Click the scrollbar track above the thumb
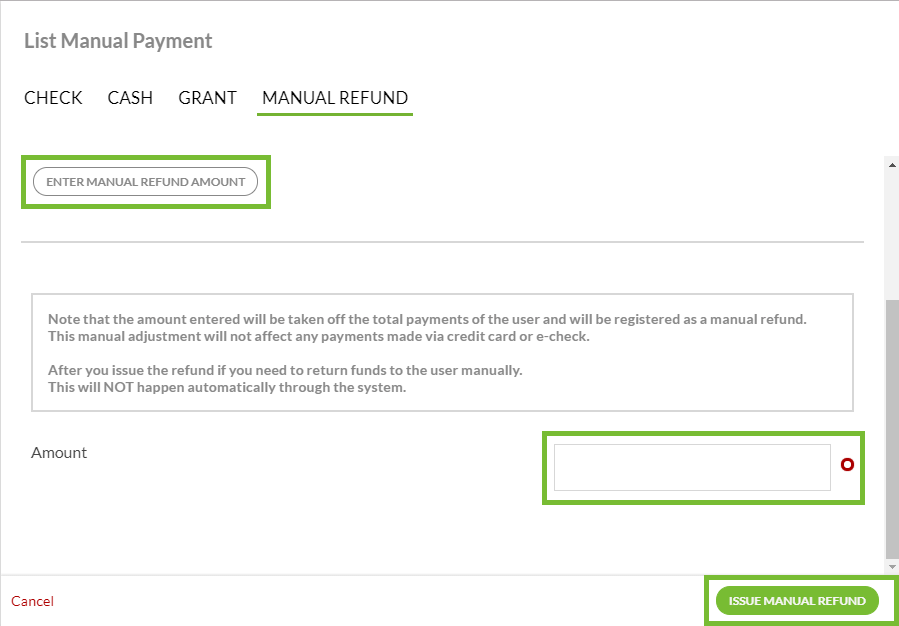The width and height of the screenshot is (899, 626). coord(891,230)
